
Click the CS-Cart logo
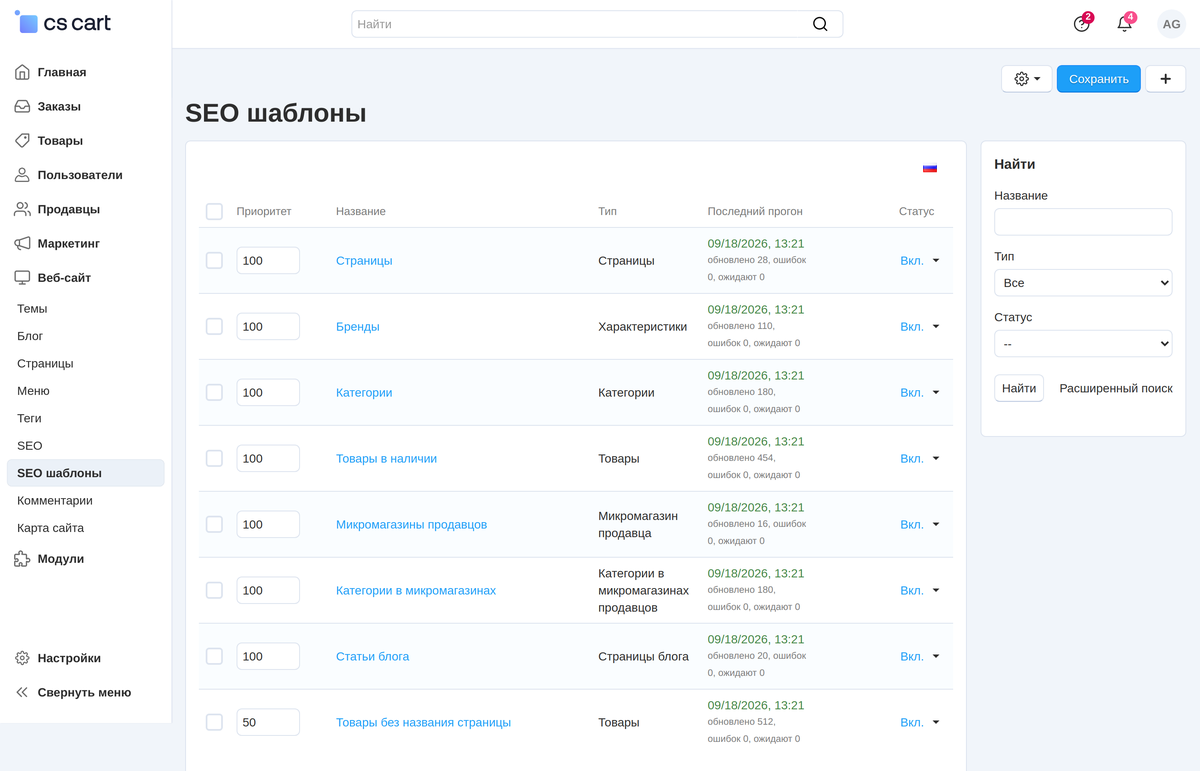(63, 23)
